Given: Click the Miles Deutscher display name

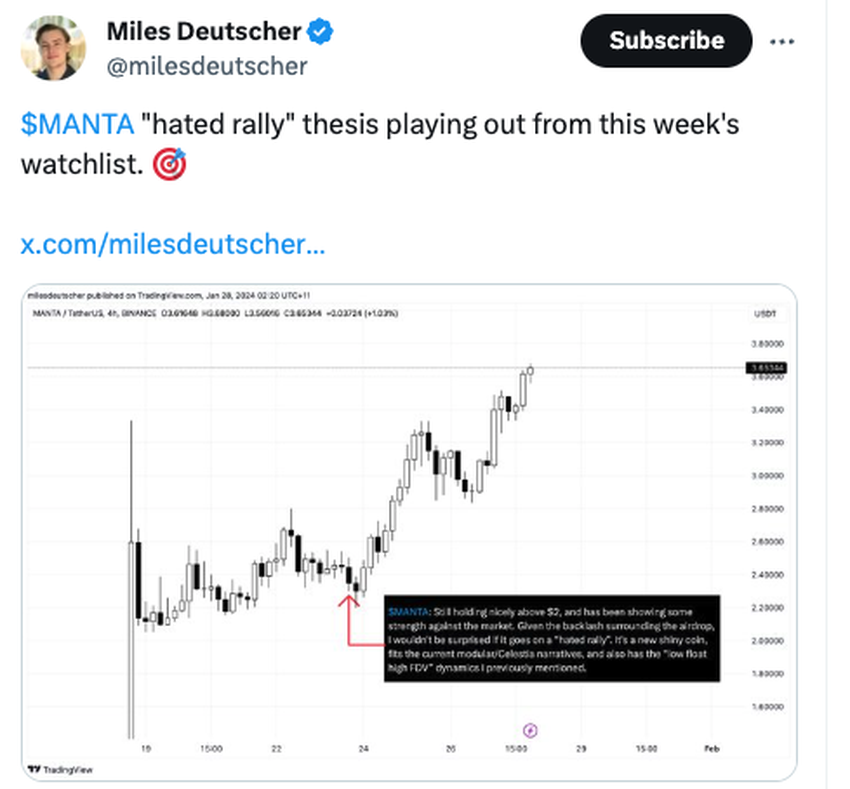Looking at the screenshot, I should 204,31.
